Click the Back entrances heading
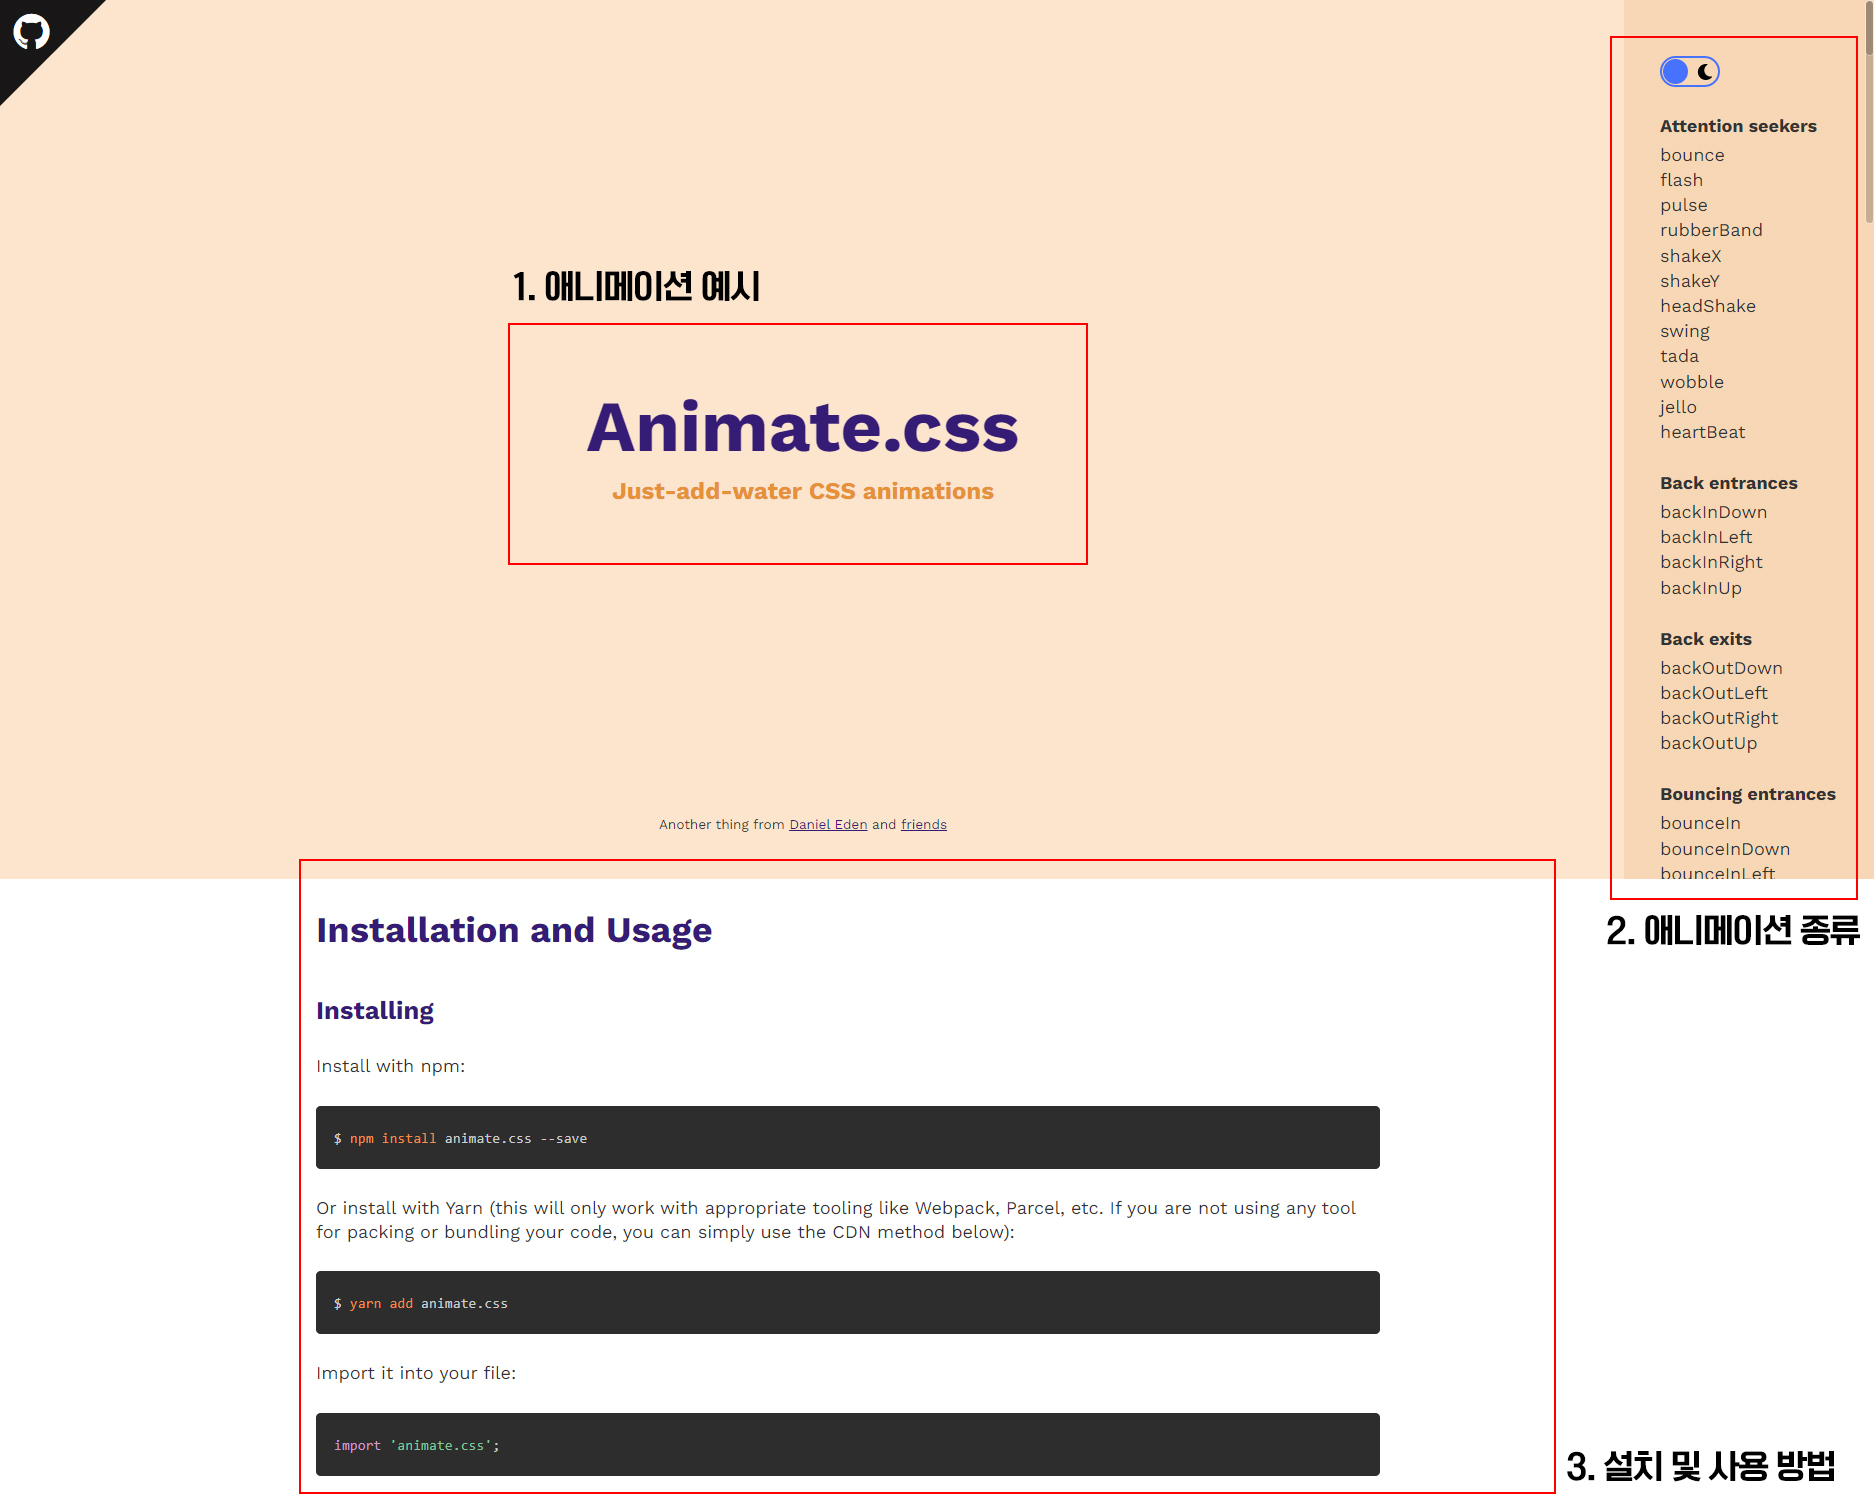This screenshot has height=1500, width=1874. point(1728,483)
